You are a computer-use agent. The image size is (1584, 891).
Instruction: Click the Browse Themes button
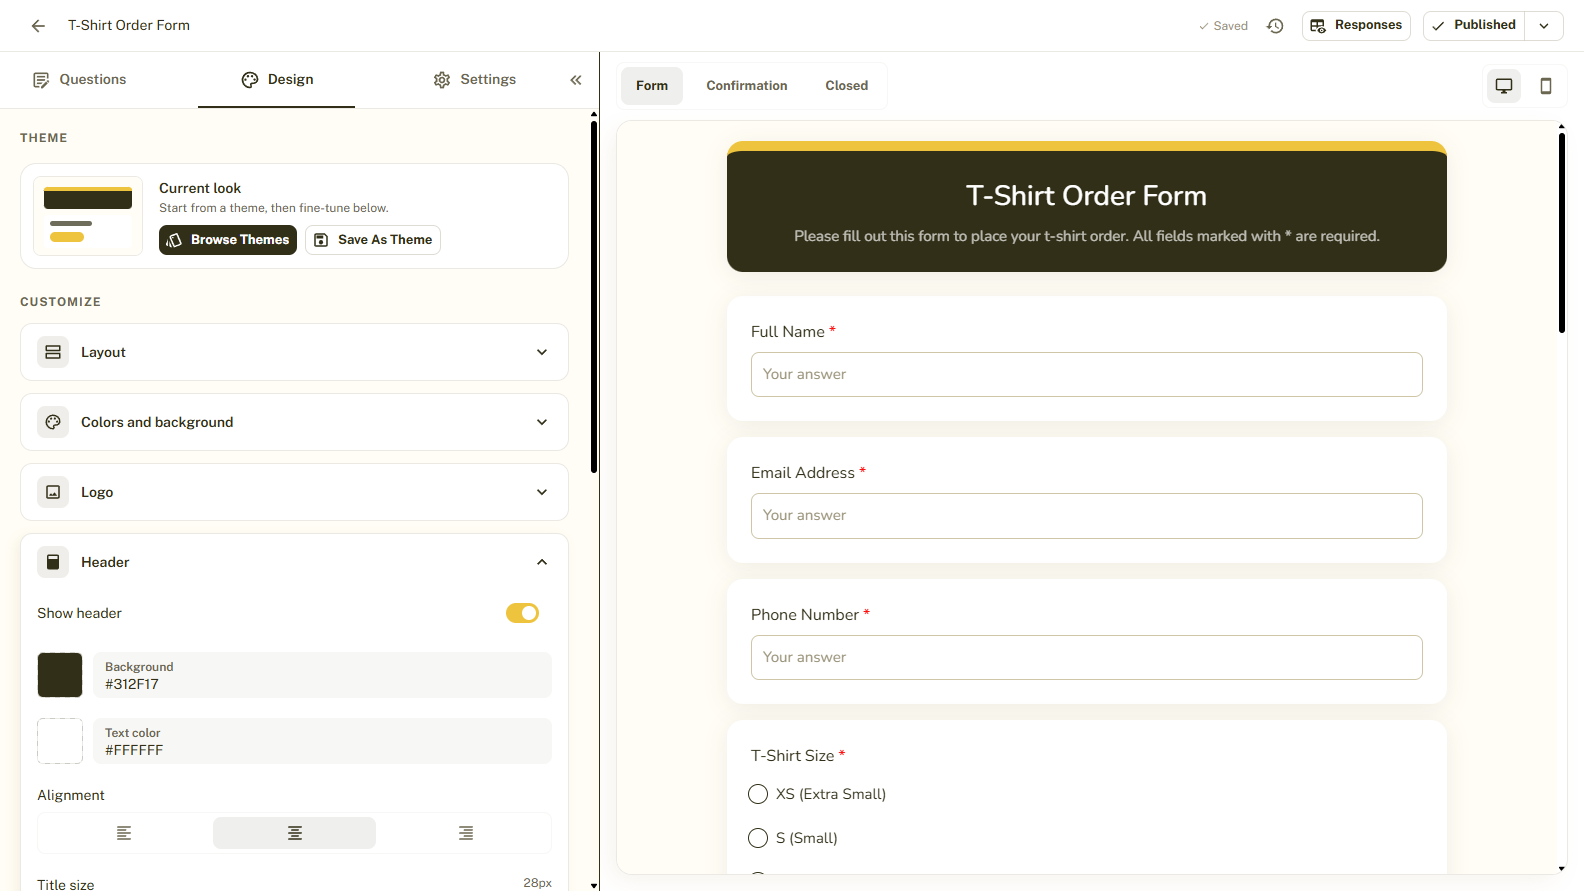228,240
